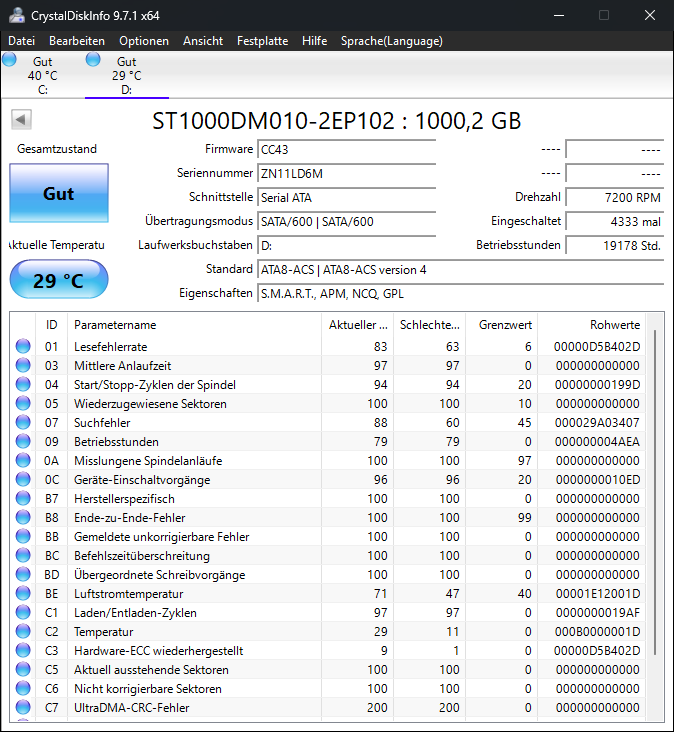Viewport: 674px width, 732px height.
Task: Click status icon for Start/Stopp-Zyklen row
Action: pyautogui.click(x=23, y=385)
